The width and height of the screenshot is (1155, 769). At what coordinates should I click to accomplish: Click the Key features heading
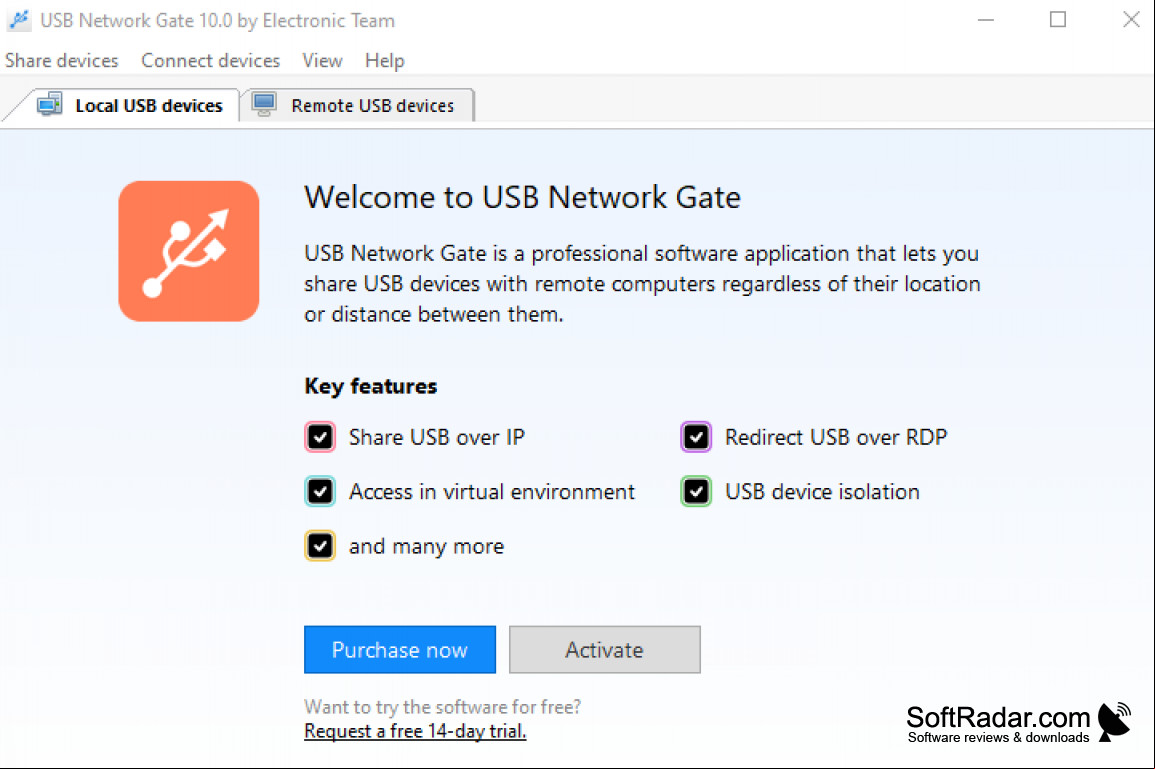[371, 386]
